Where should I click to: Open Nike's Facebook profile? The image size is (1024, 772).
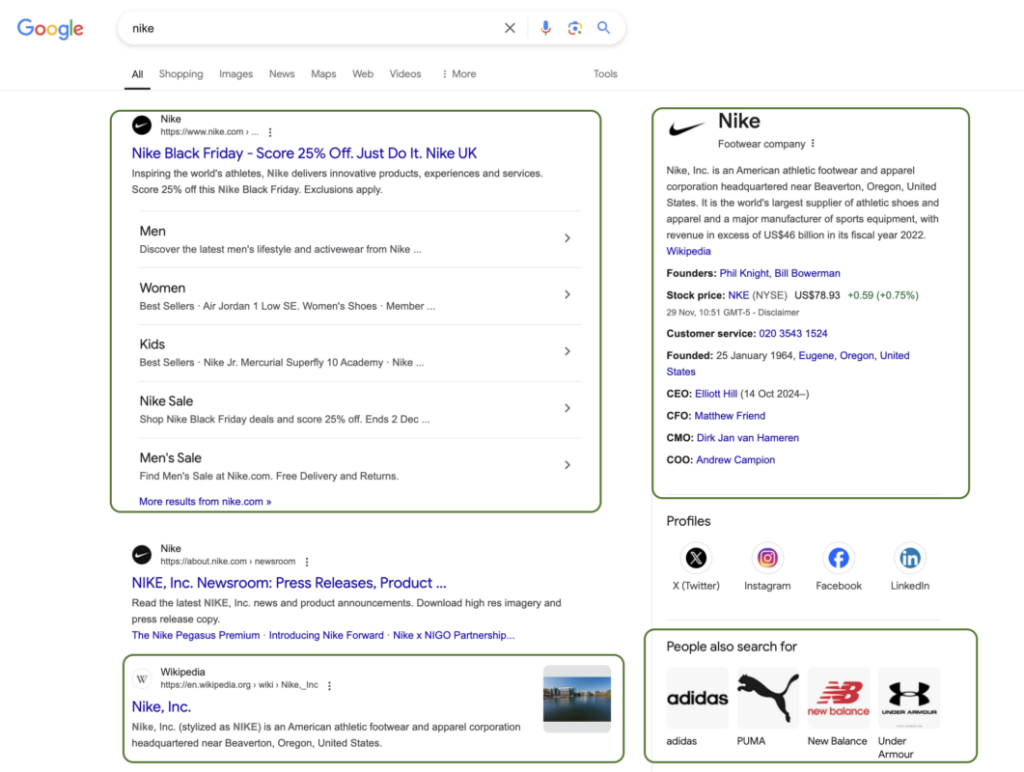click(838, 558)
